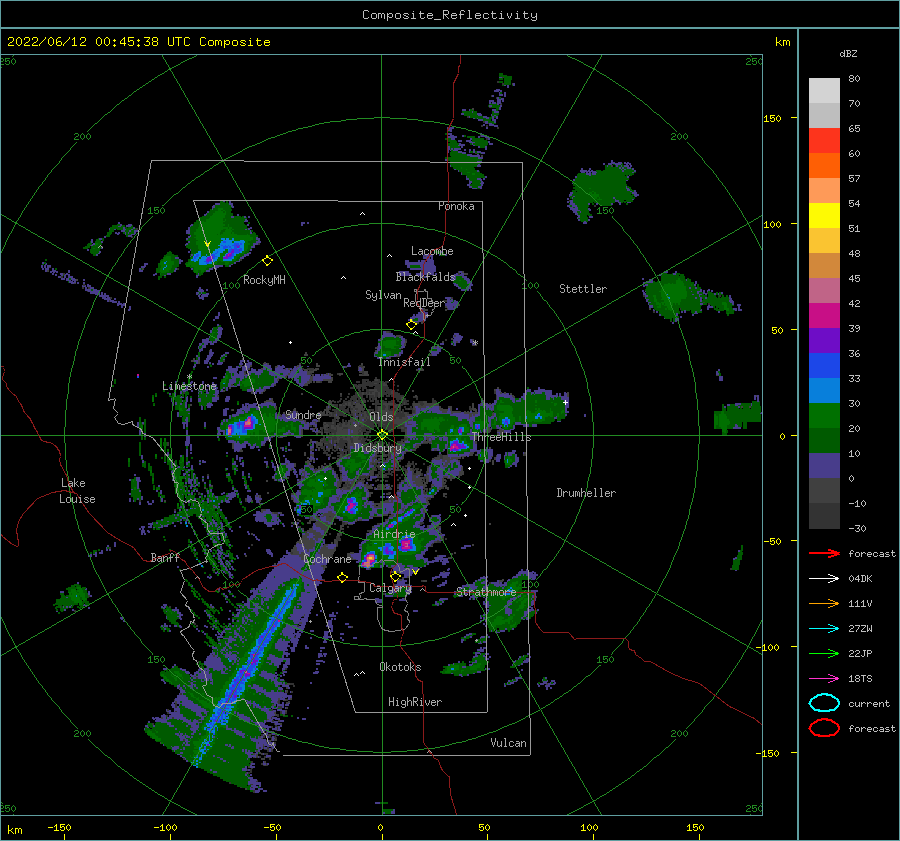Click the Limestone label

click(x=189, y=386)
